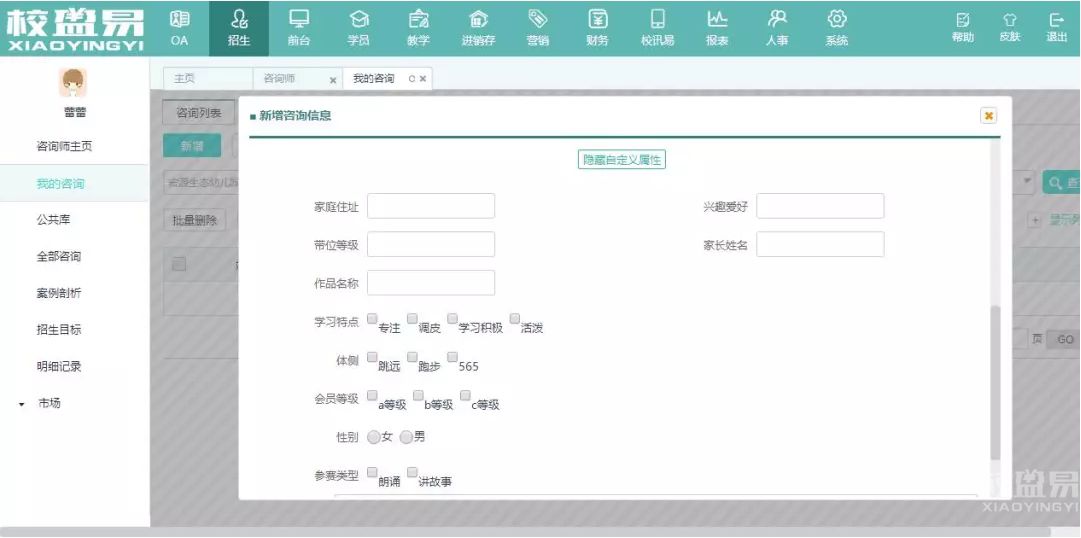Image resolution: width=1081 pixels, height=538 pixels.
Task: Select the 男 gender radio button
Action: pyautogui.click(x=406, y=437)
